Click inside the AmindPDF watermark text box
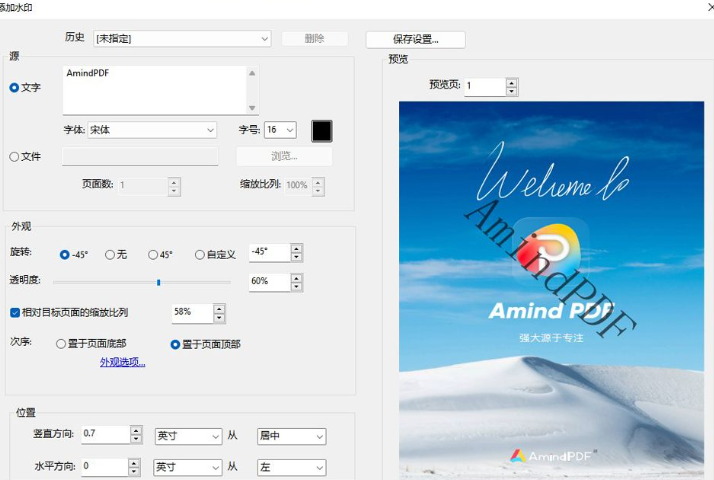The width and height of the screenshot is (714, 480). coord(155,90)
